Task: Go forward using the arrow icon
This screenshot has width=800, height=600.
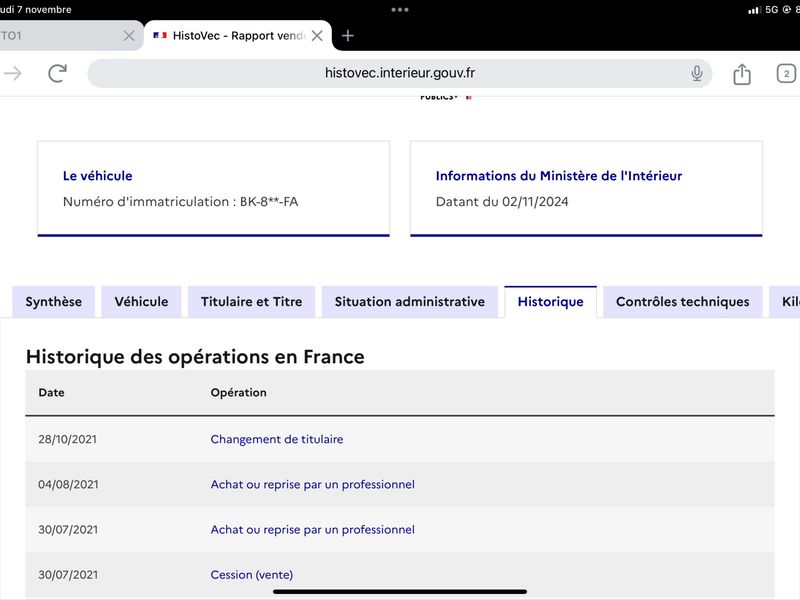Action: tap(13, 73)
